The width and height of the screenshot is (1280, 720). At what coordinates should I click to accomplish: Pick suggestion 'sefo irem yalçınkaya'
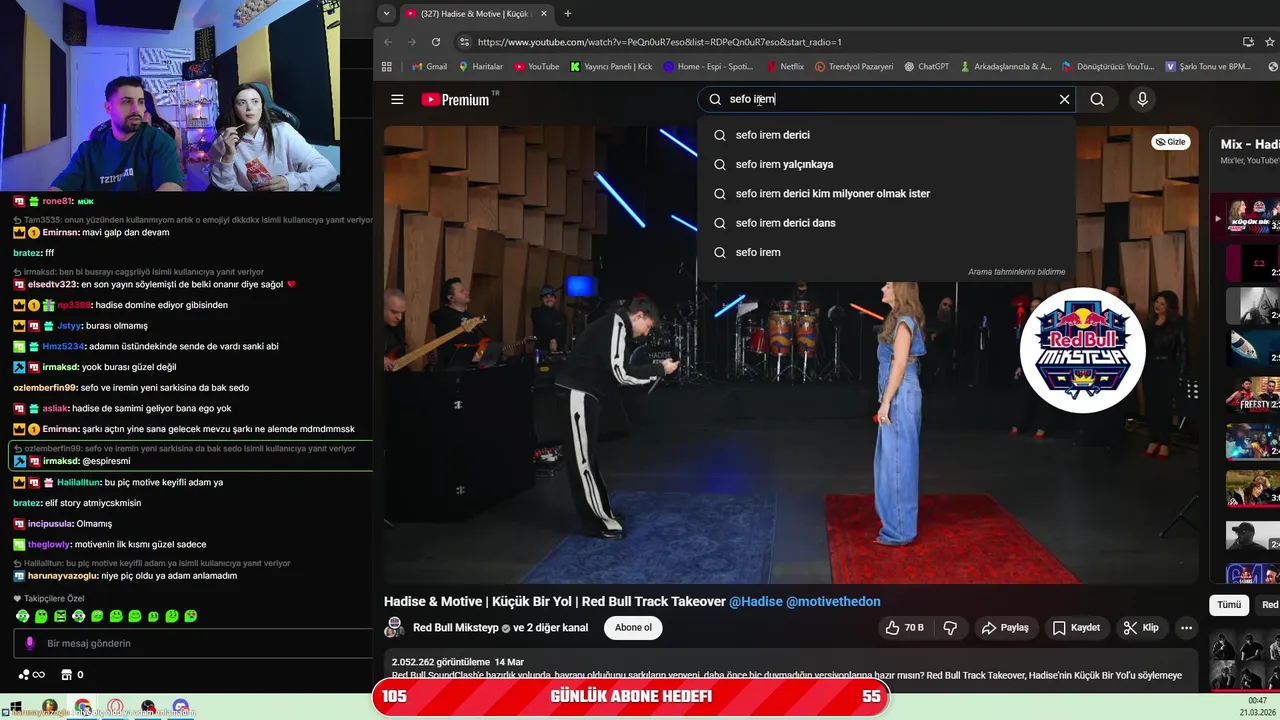(887, 164)
